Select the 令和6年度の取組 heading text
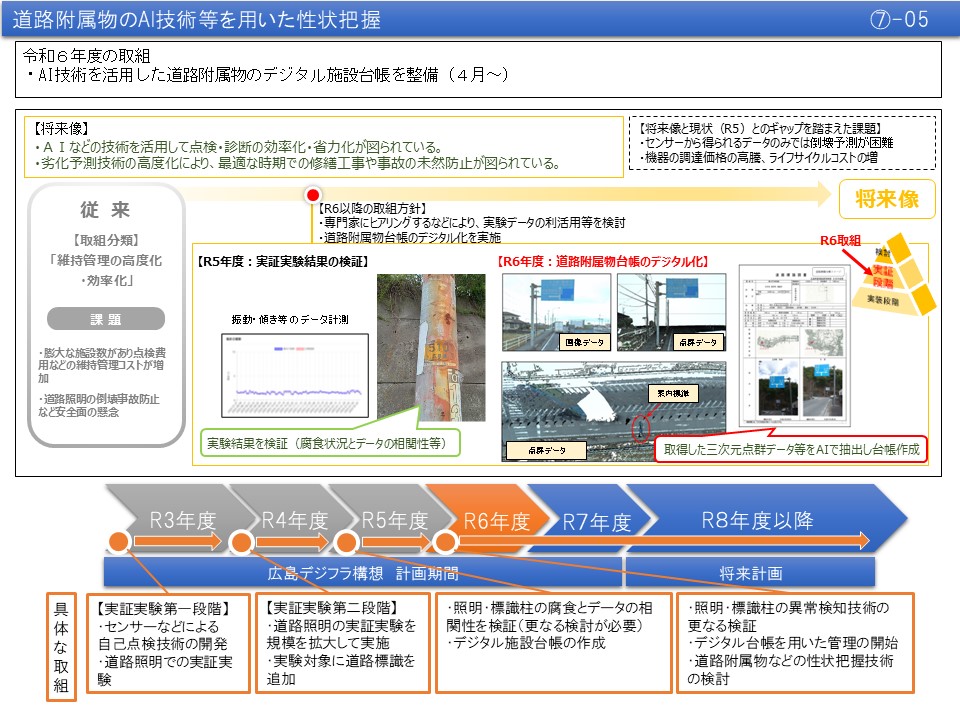The width and height of the screenshot is (960, 720). (86, 56)
